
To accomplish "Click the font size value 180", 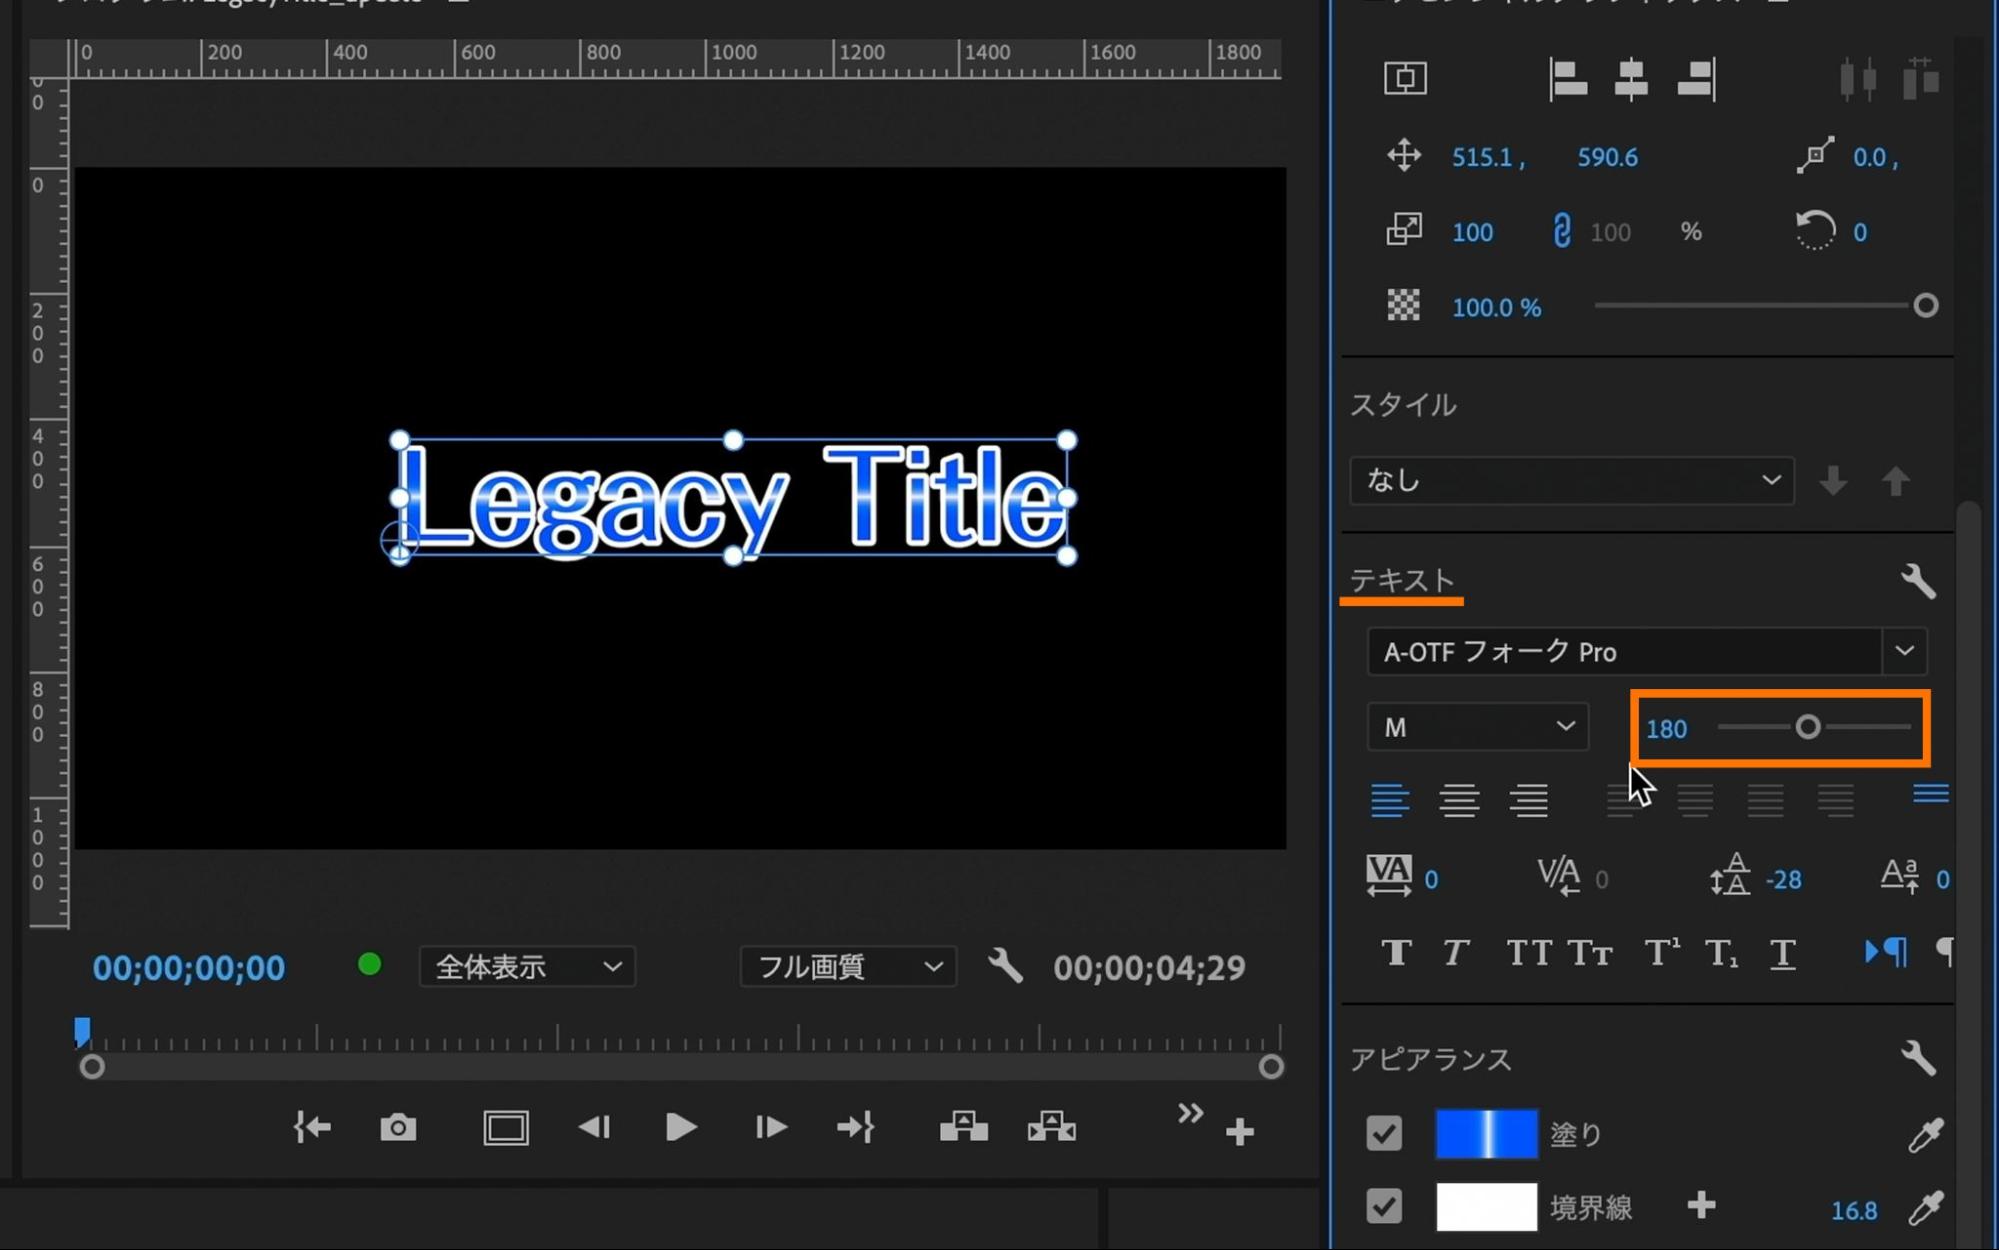I will (x=1666, y=729).
